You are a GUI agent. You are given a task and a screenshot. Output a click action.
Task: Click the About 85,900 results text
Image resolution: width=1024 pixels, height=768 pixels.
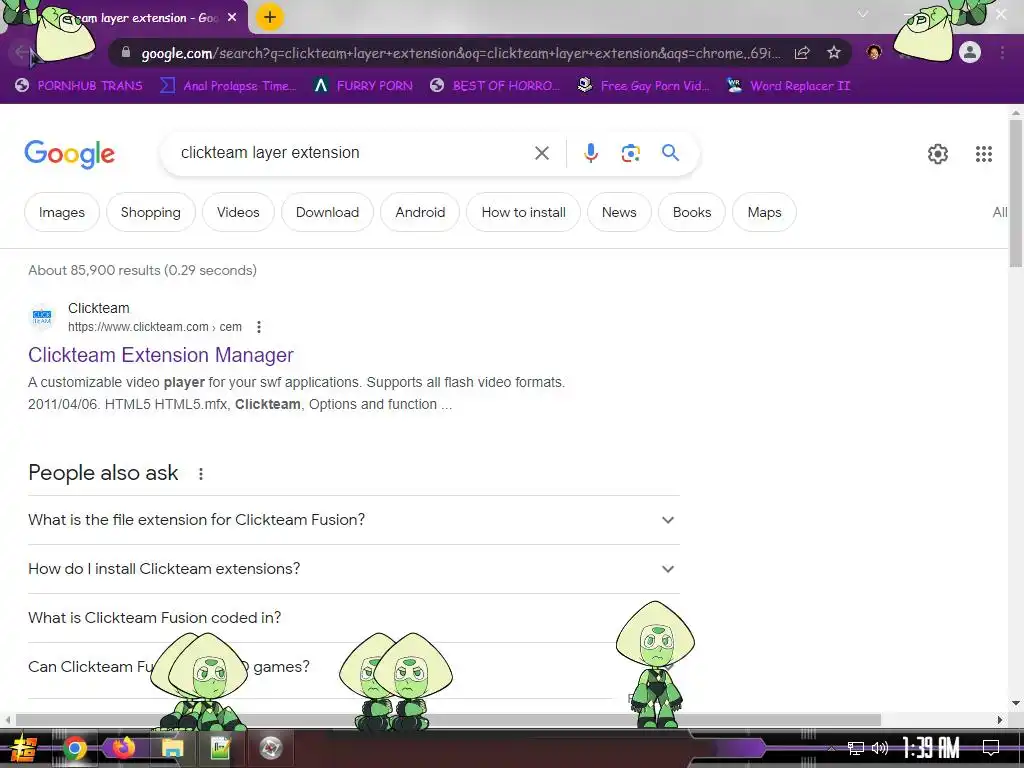pos(142,270)
